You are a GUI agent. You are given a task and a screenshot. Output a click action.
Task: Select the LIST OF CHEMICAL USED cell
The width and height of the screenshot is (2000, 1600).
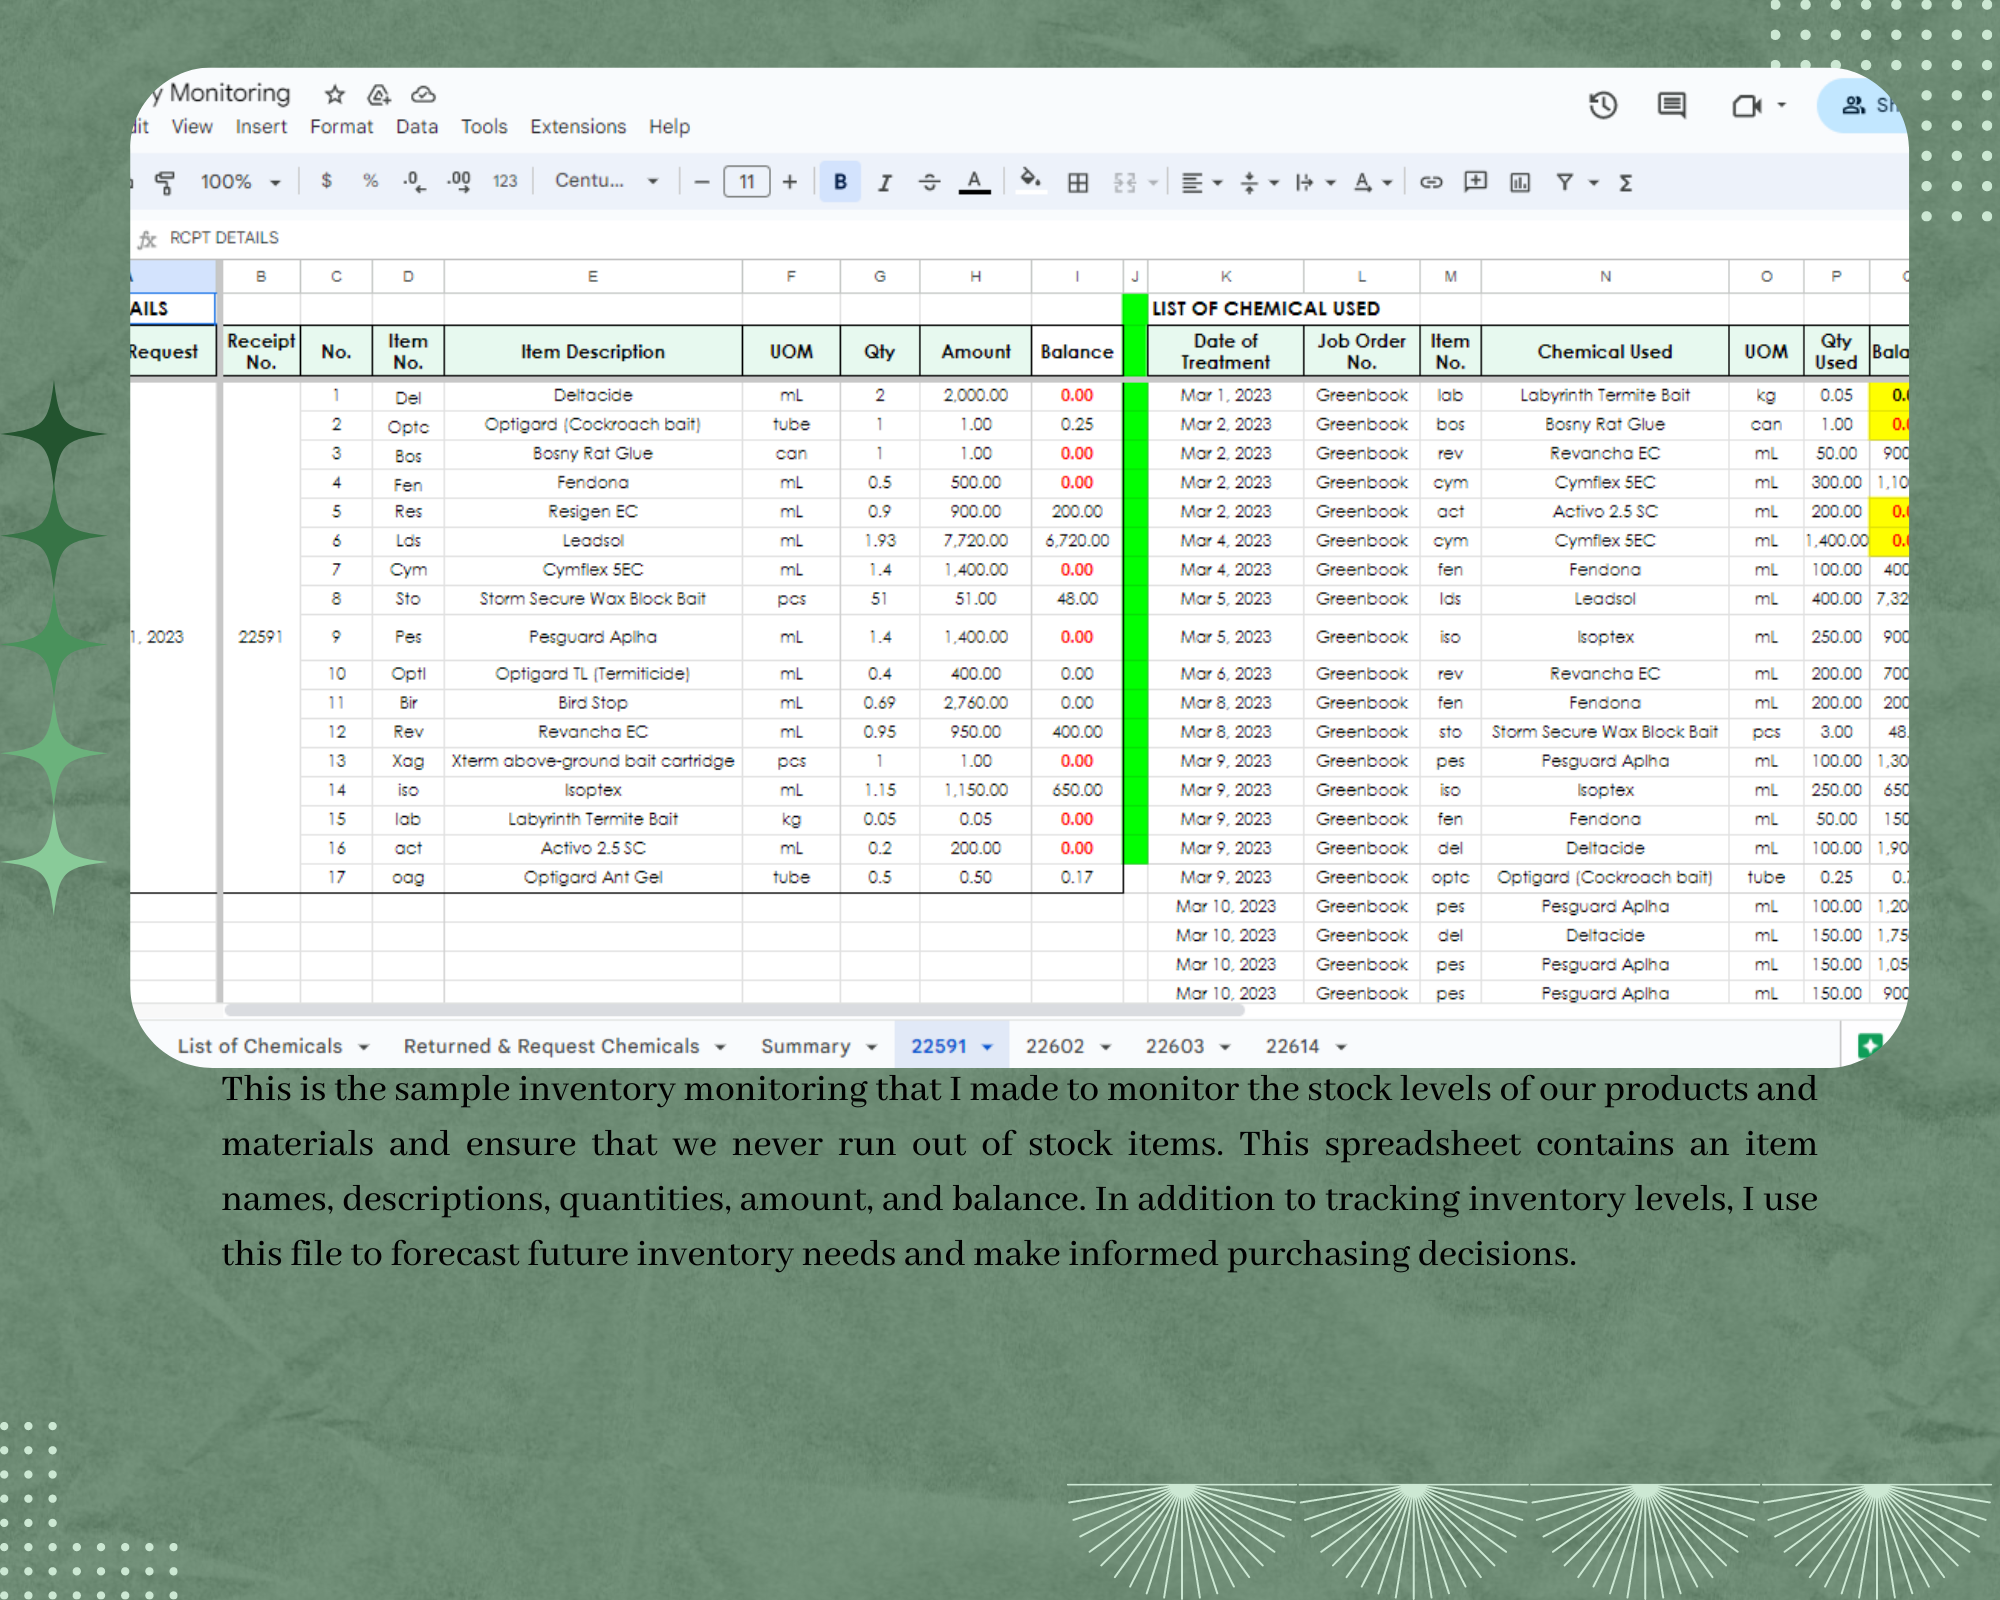click(x=1266, y=309)
